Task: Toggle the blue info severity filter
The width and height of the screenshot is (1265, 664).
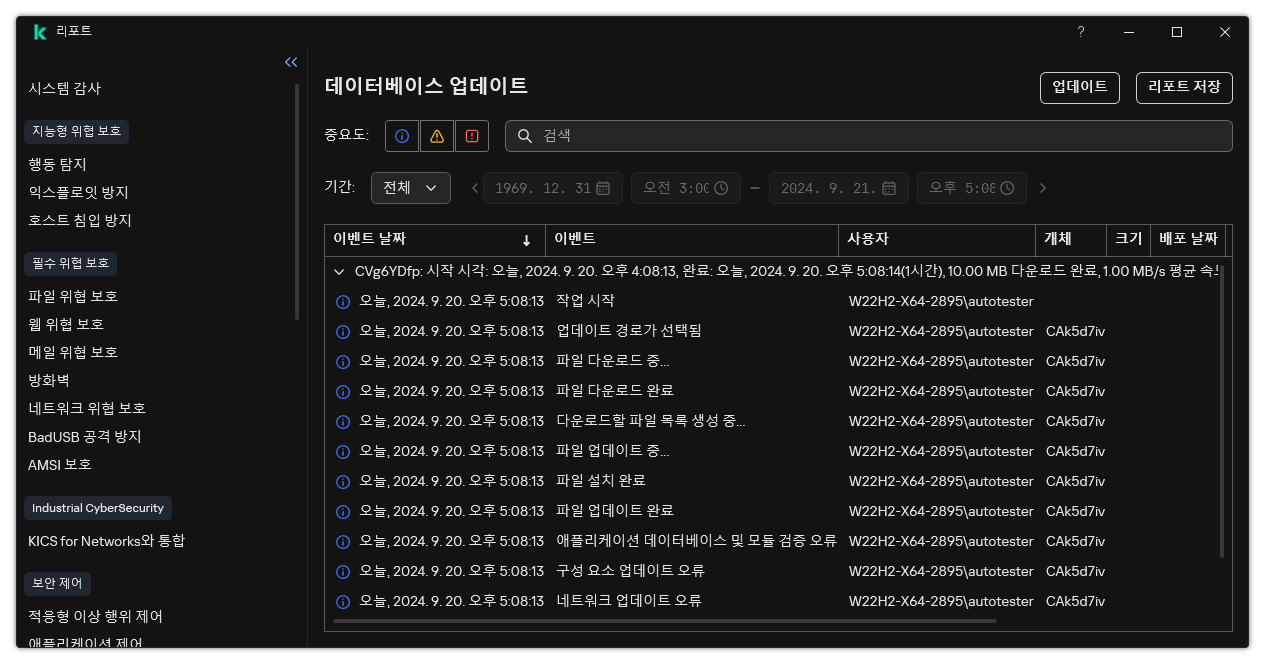Action: (x=401, y=135)
